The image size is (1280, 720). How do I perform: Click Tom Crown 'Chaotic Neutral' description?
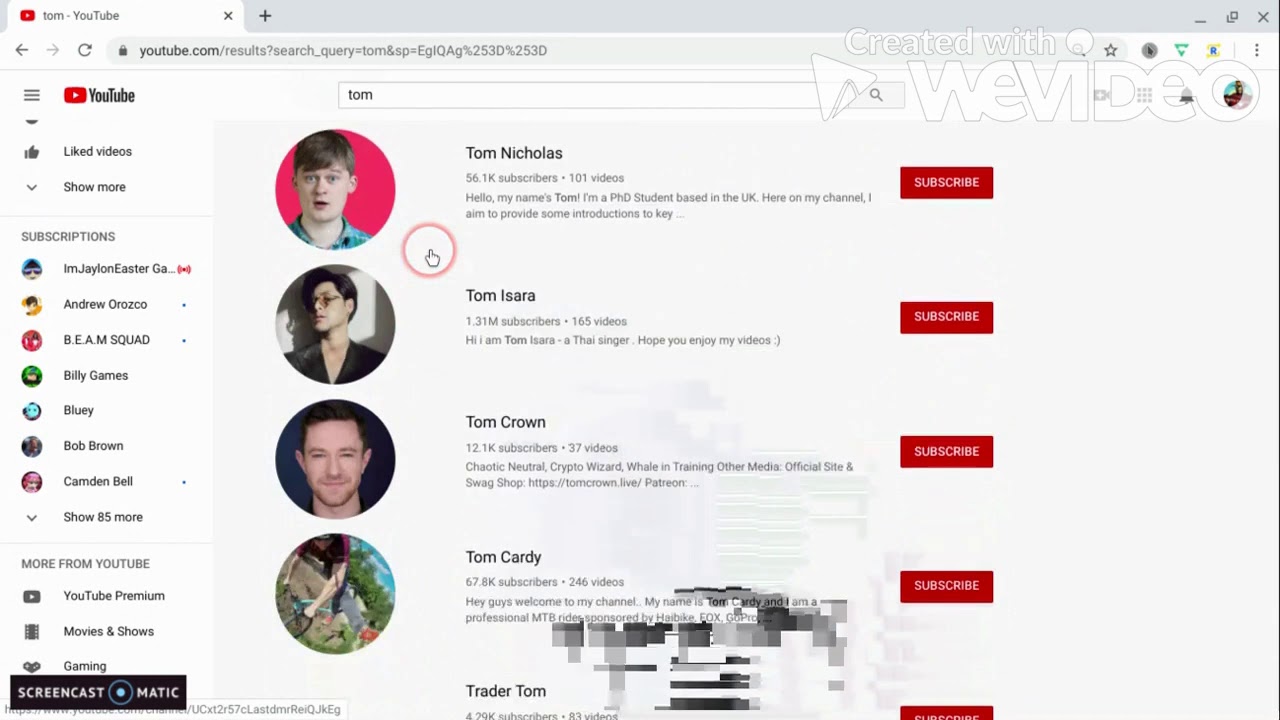659,475
